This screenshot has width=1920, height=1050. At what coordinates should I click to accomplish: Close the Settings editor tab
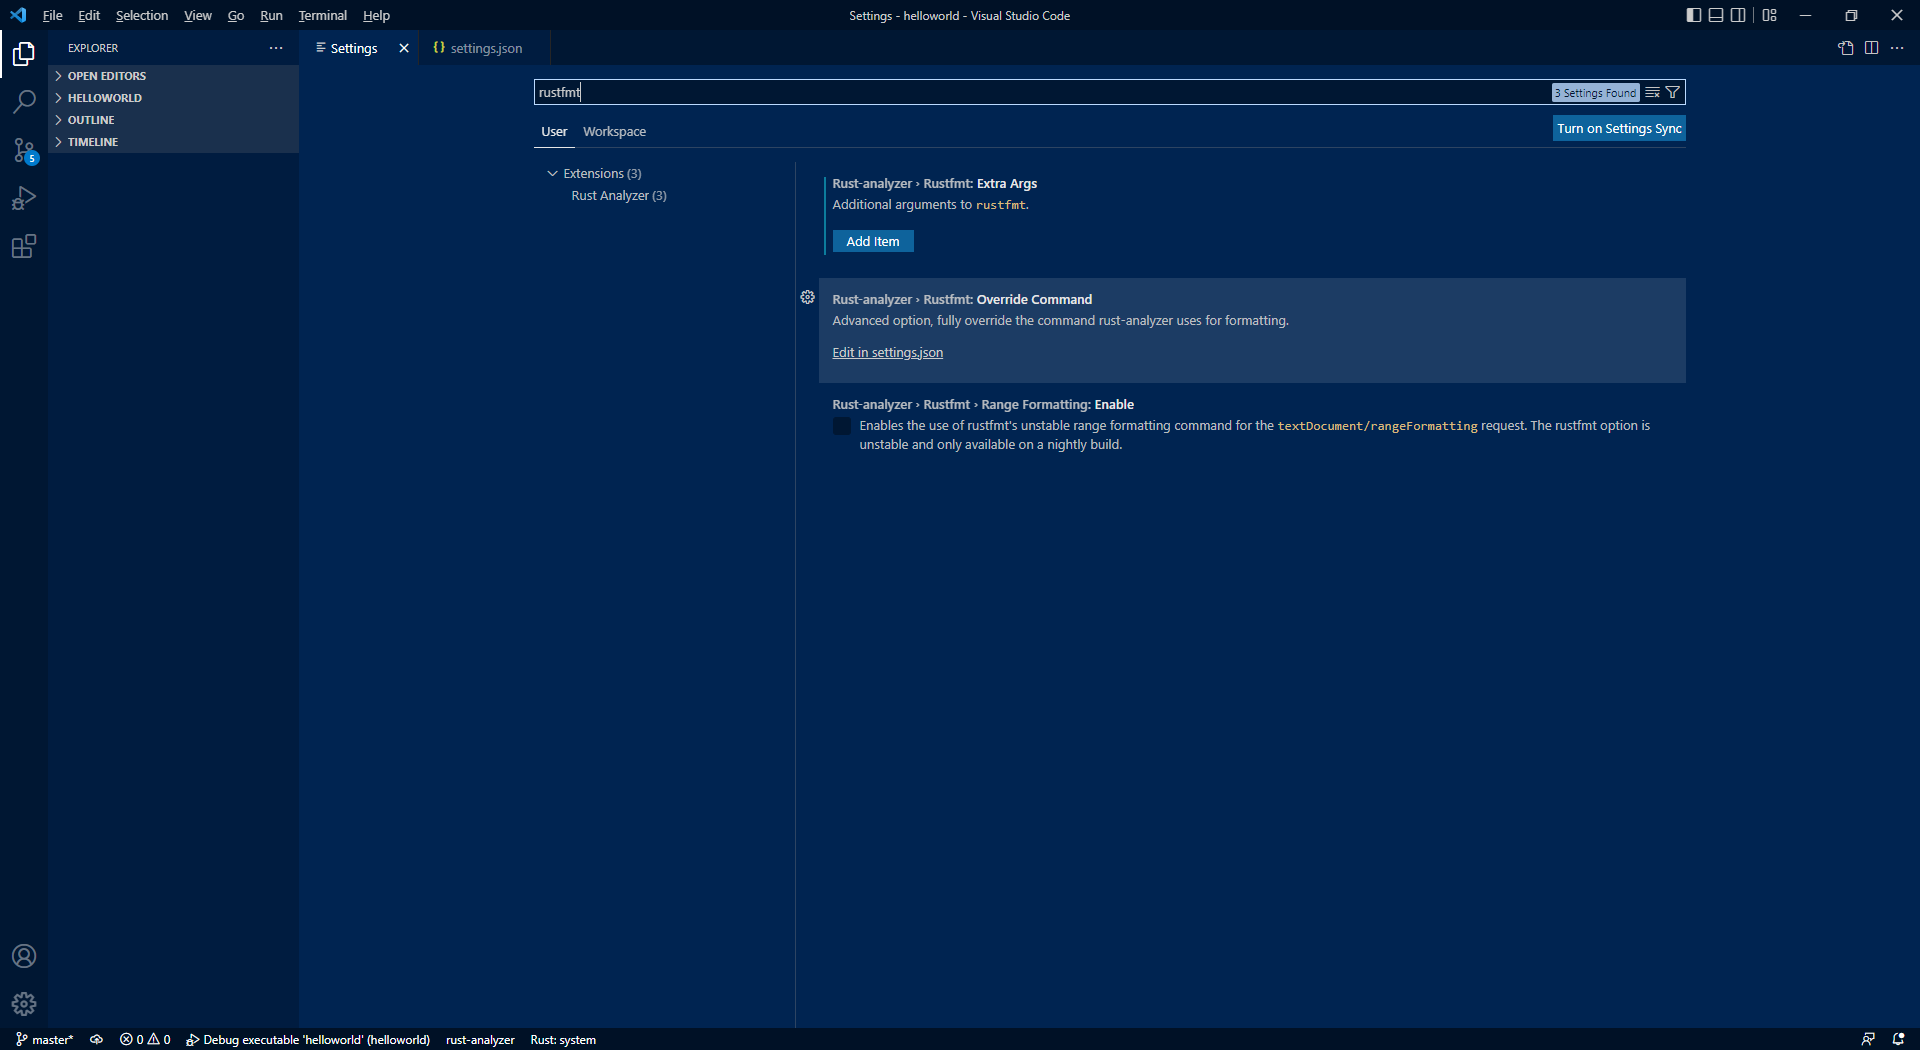pyautogui.click(x=404, y=48)
